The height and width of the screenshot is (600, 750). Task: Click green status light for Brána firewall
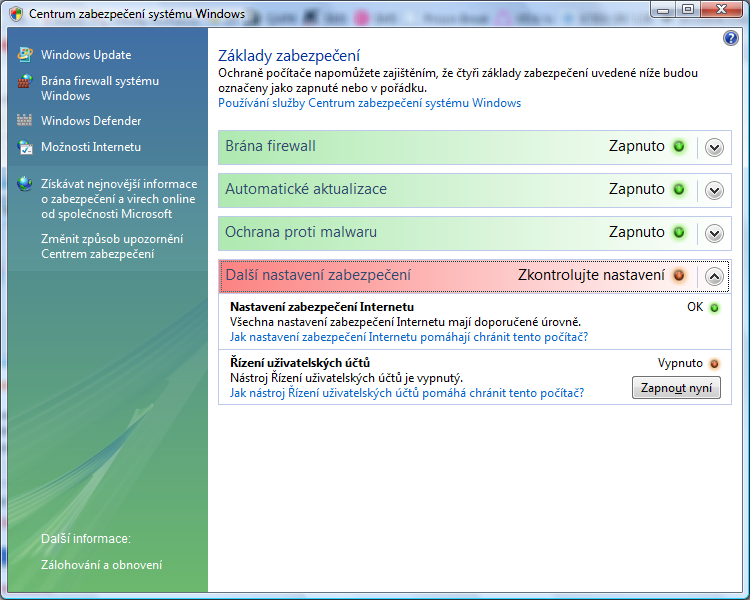click(x=679, y=146)
